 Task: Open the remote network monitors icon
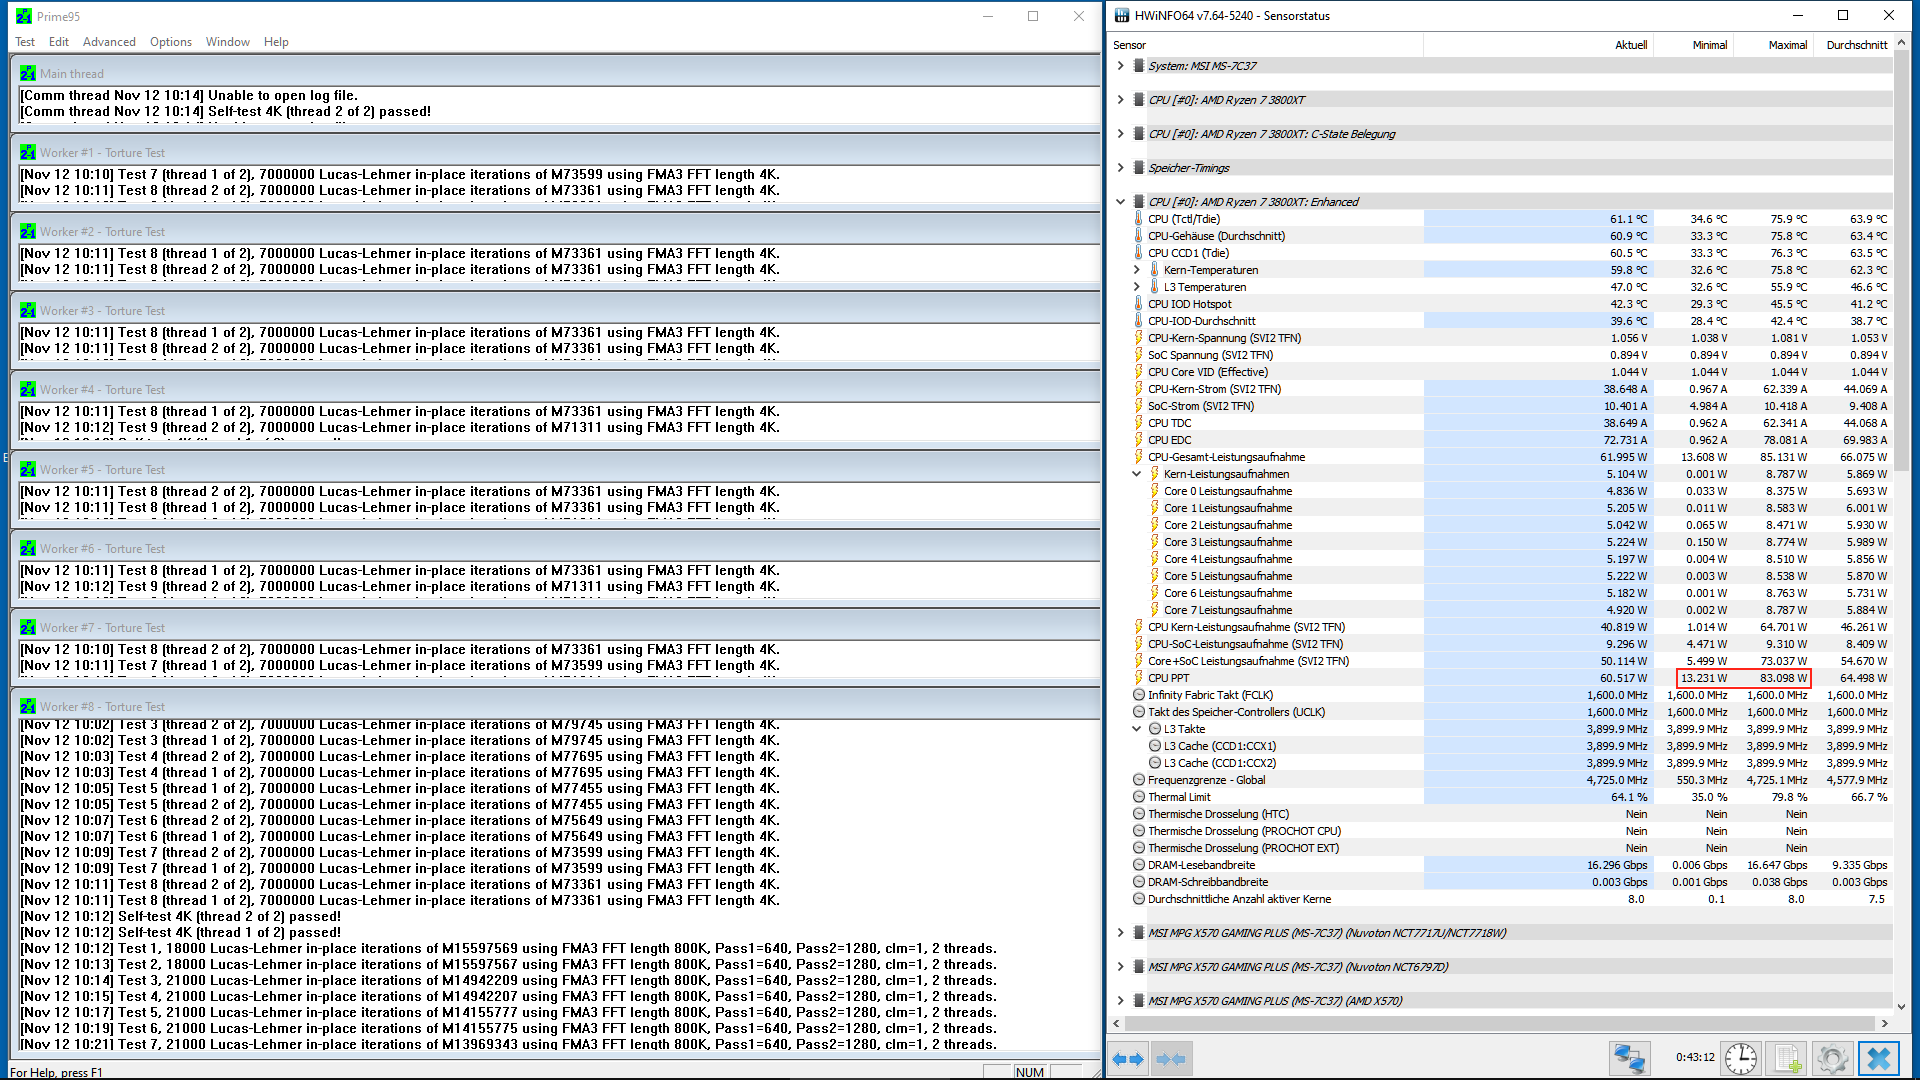1629,1058
